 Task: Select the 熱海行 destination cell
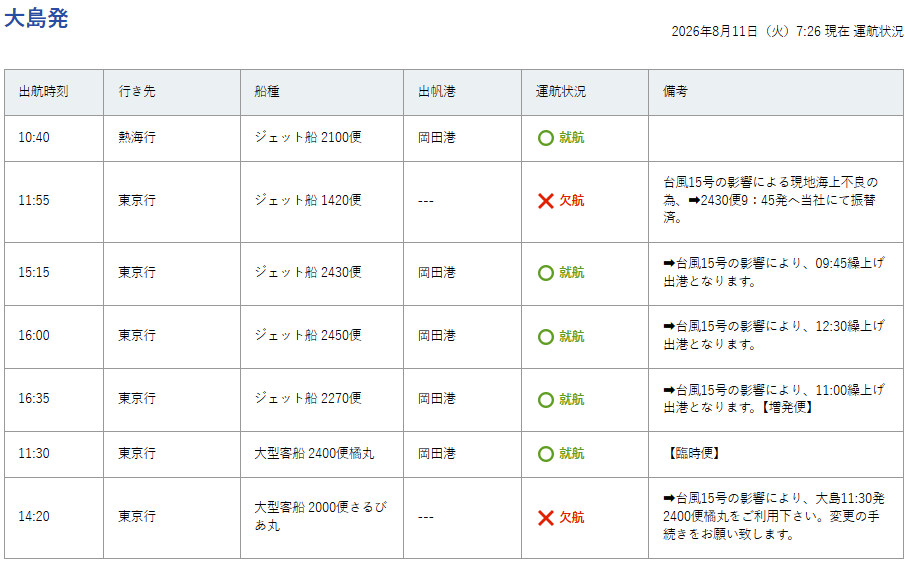click(172, 138)
